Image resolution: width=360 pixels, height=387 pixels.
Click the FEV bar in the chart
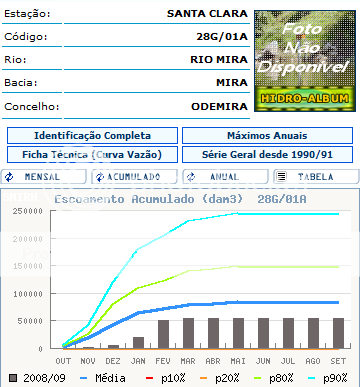163,334
